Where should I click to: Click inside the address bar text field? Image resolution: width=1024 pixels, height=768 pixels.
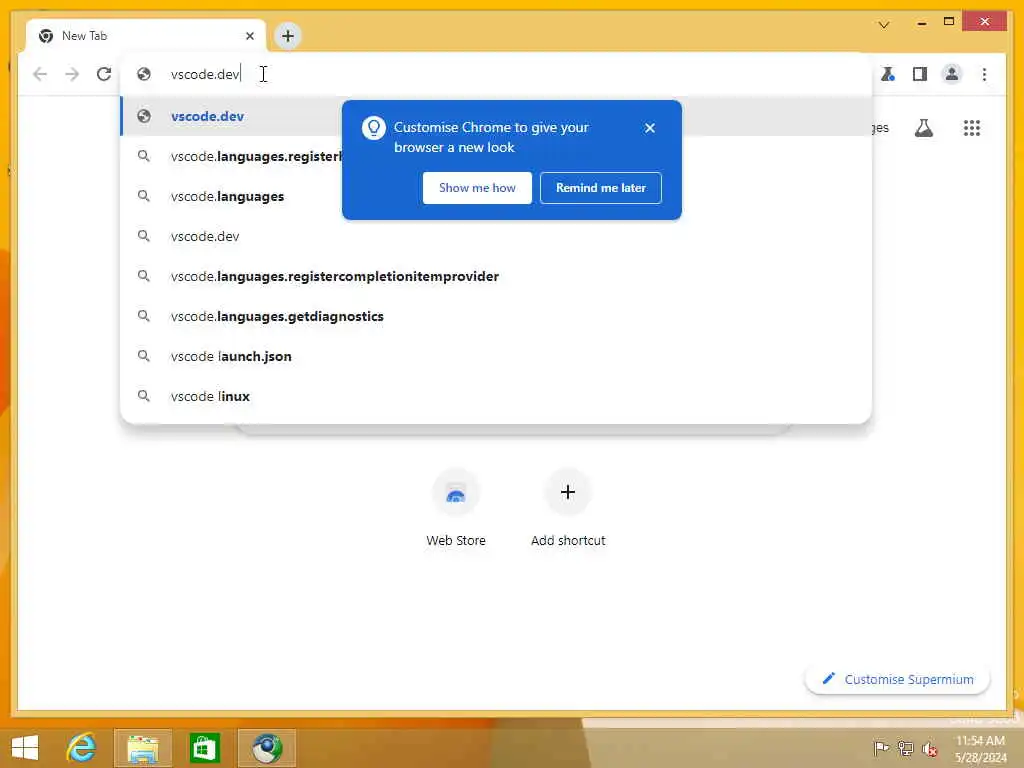point(496,74)
